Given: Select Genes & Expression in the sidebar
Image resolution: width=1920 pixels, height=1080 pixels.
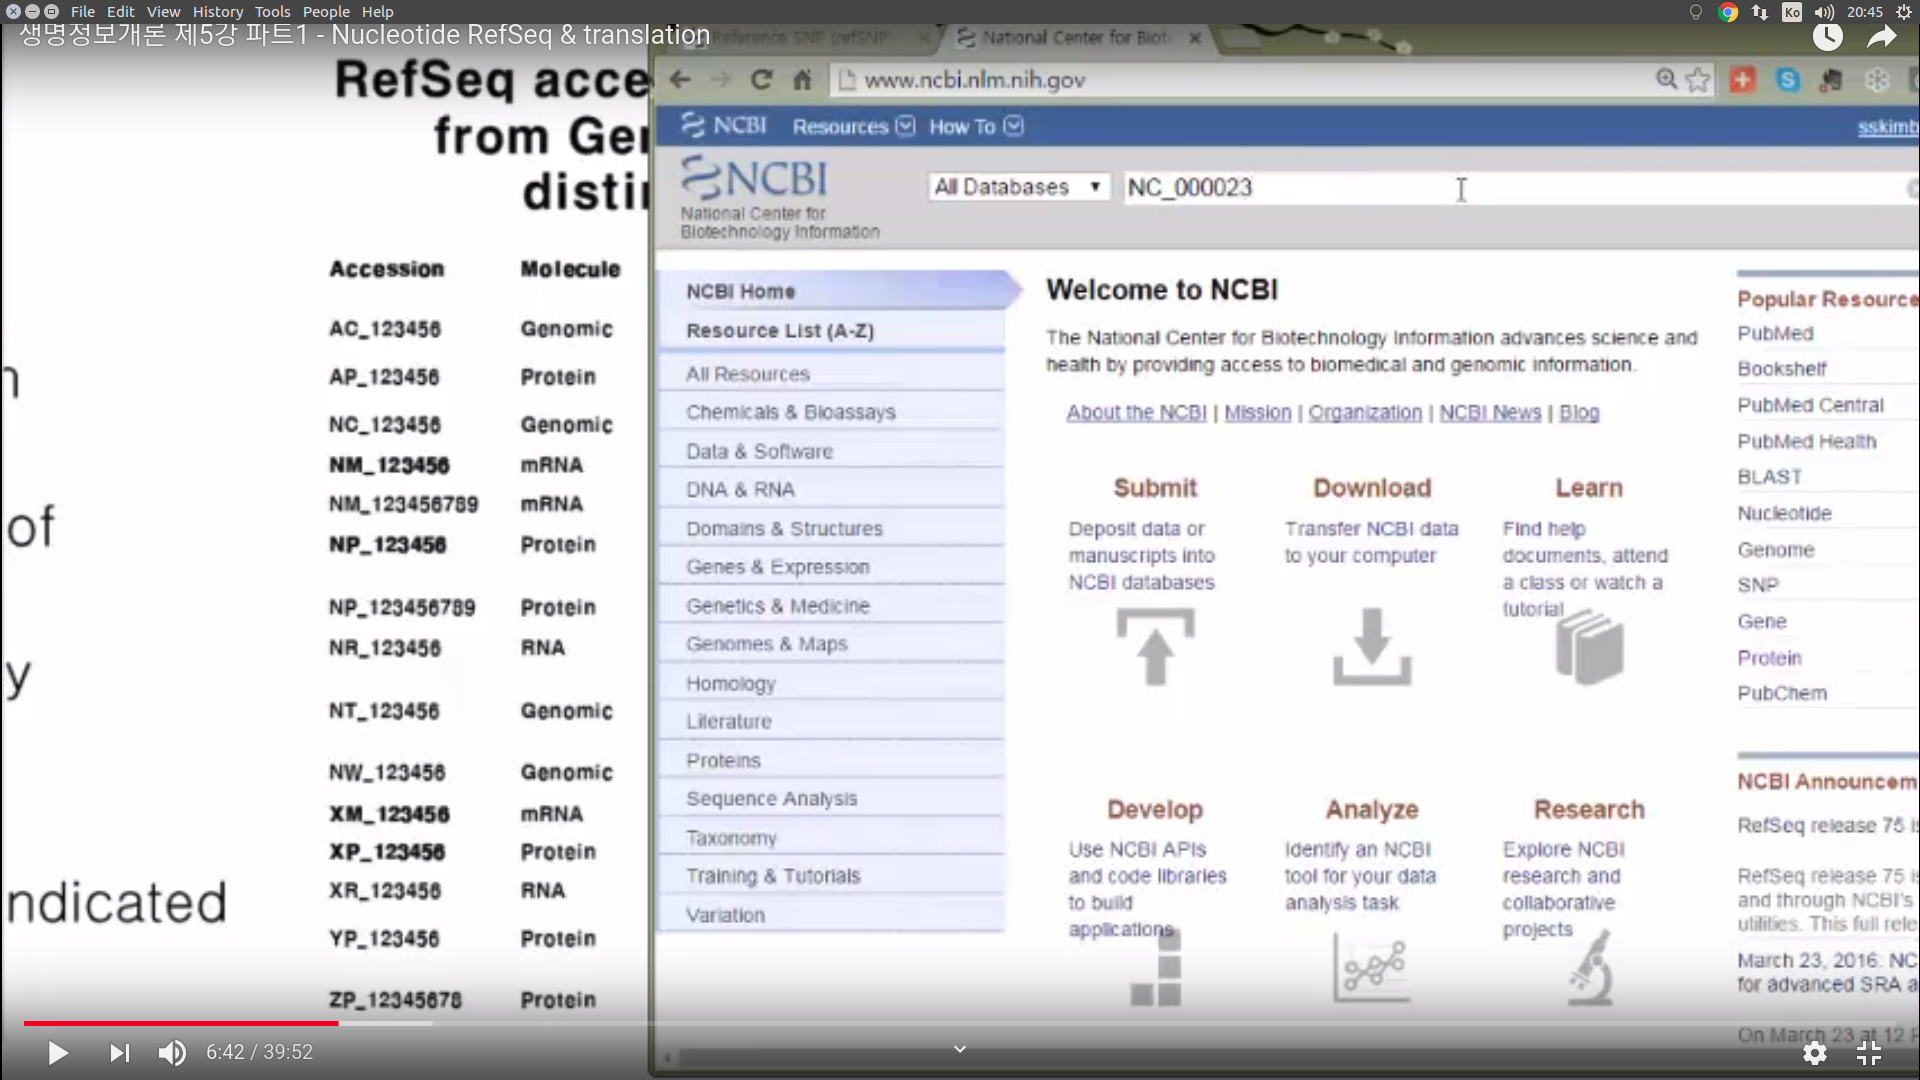Looking at the screenshot, I should (x=777, y=567).
